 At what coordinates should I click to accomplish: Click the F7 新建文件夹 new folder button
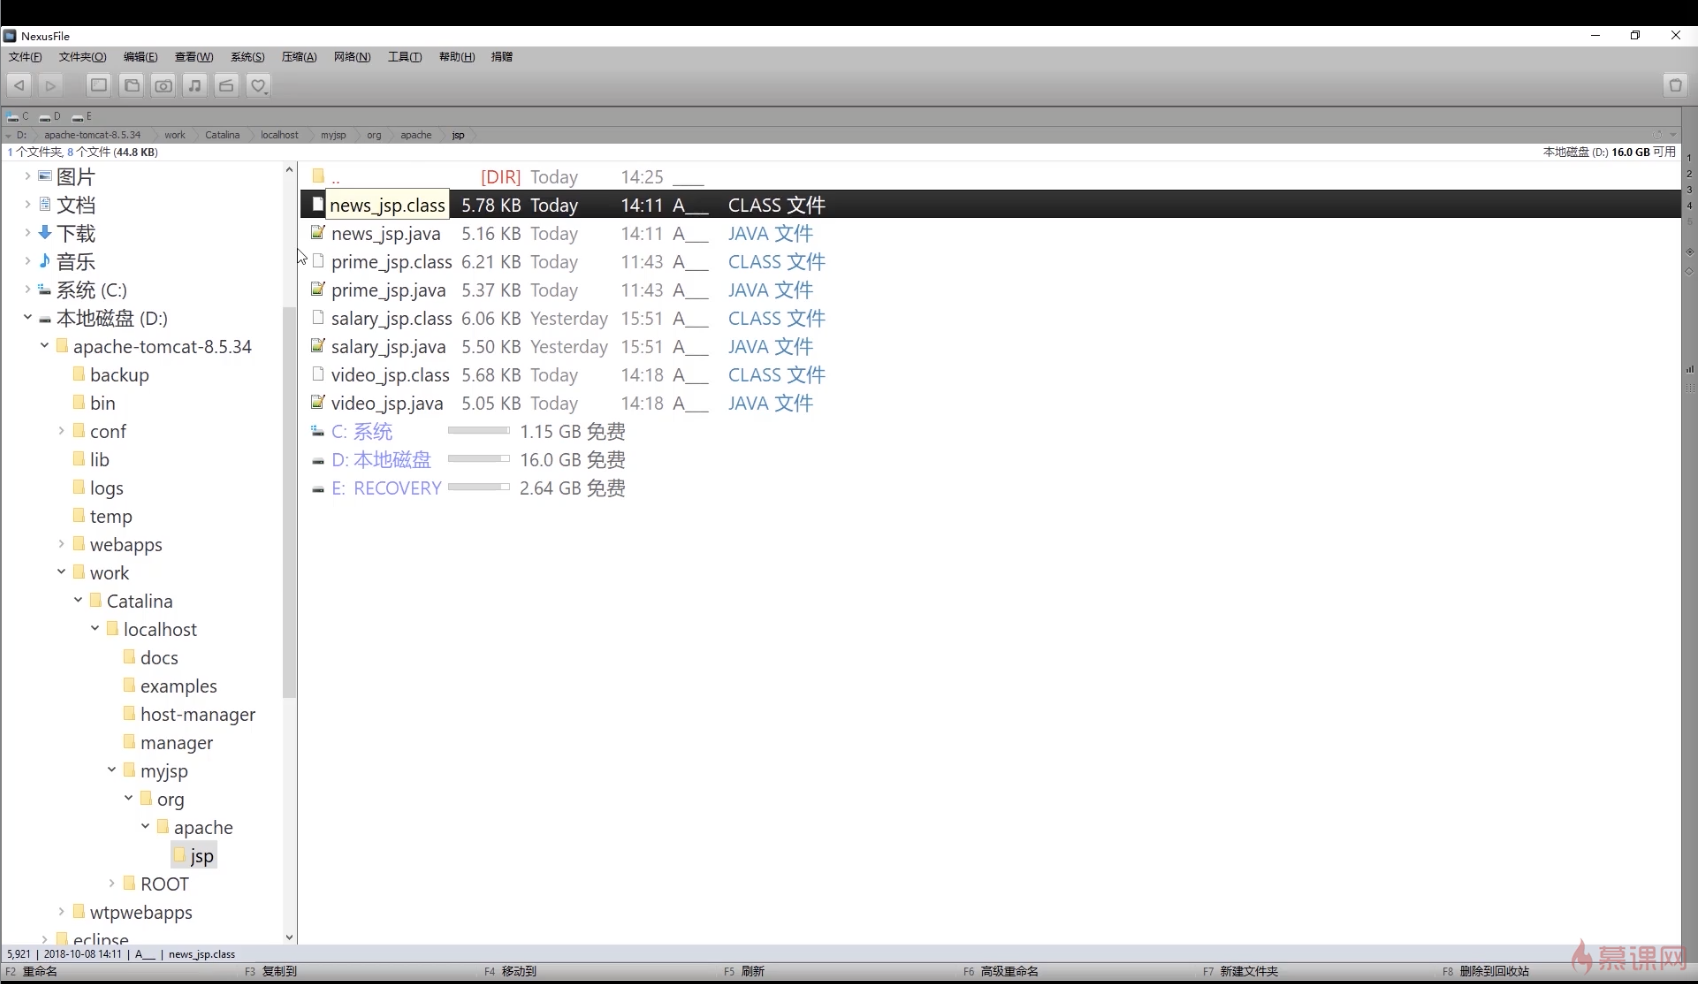click(x=1240, y=971)
